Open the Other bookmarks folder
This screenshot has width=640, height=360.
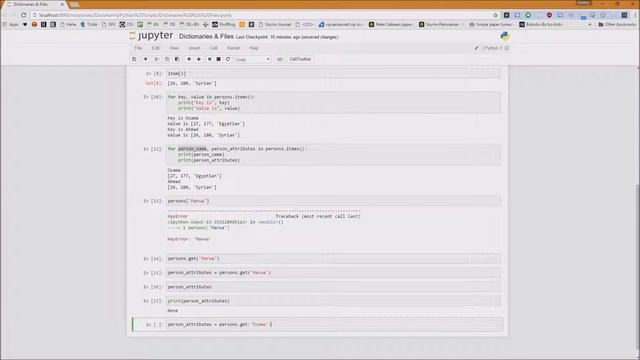point(617,24)
